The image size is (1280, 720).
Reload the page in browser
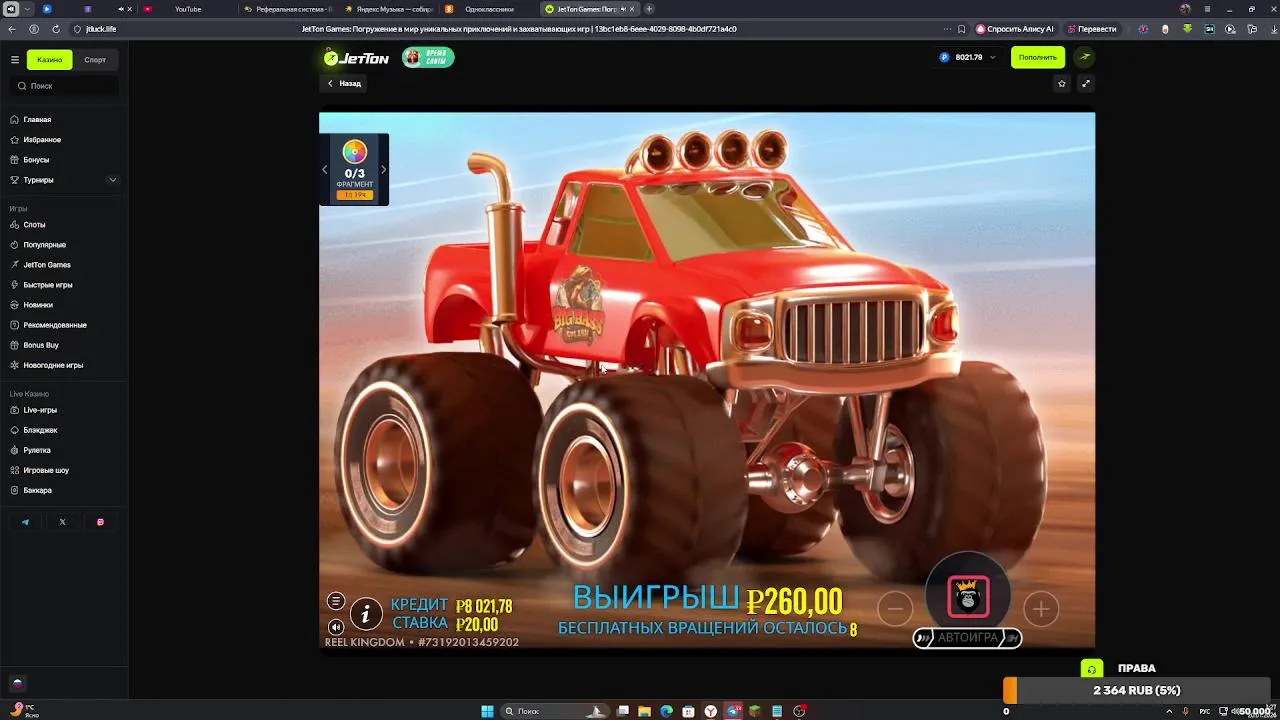coord(55,29)
